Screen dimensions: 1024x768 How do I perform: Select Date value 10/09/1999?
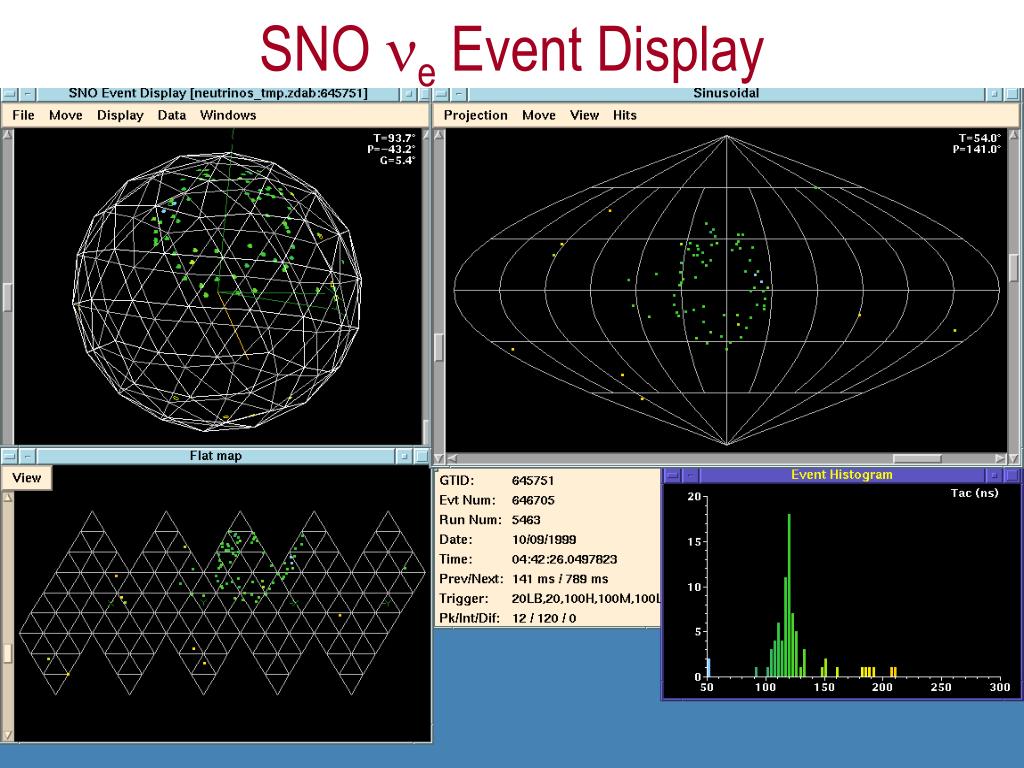544,539
